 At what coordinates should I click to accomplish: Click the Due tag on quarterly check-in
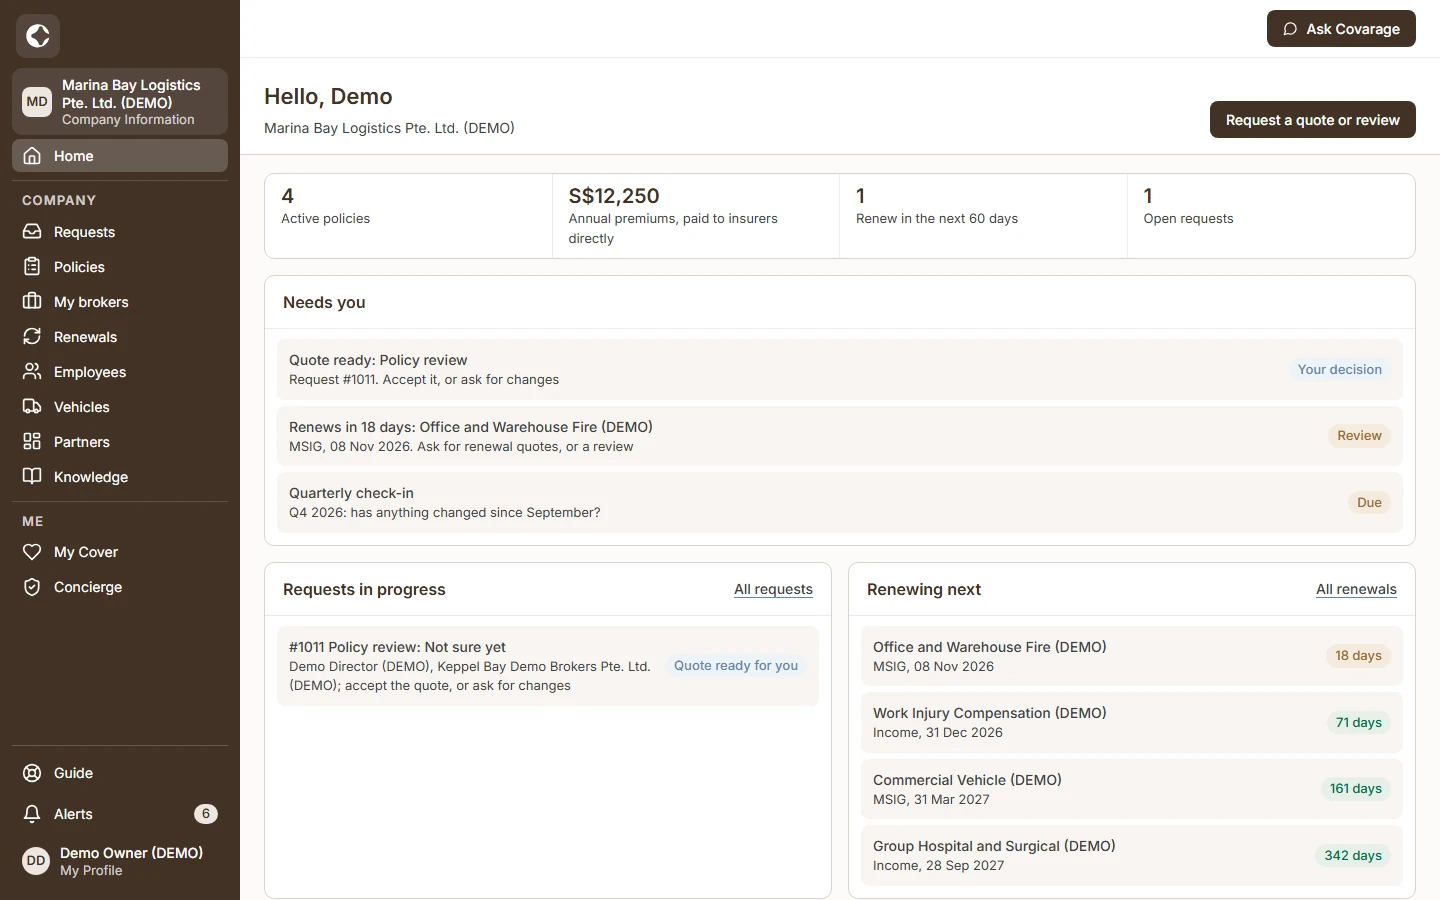(x=1369, y=503)
